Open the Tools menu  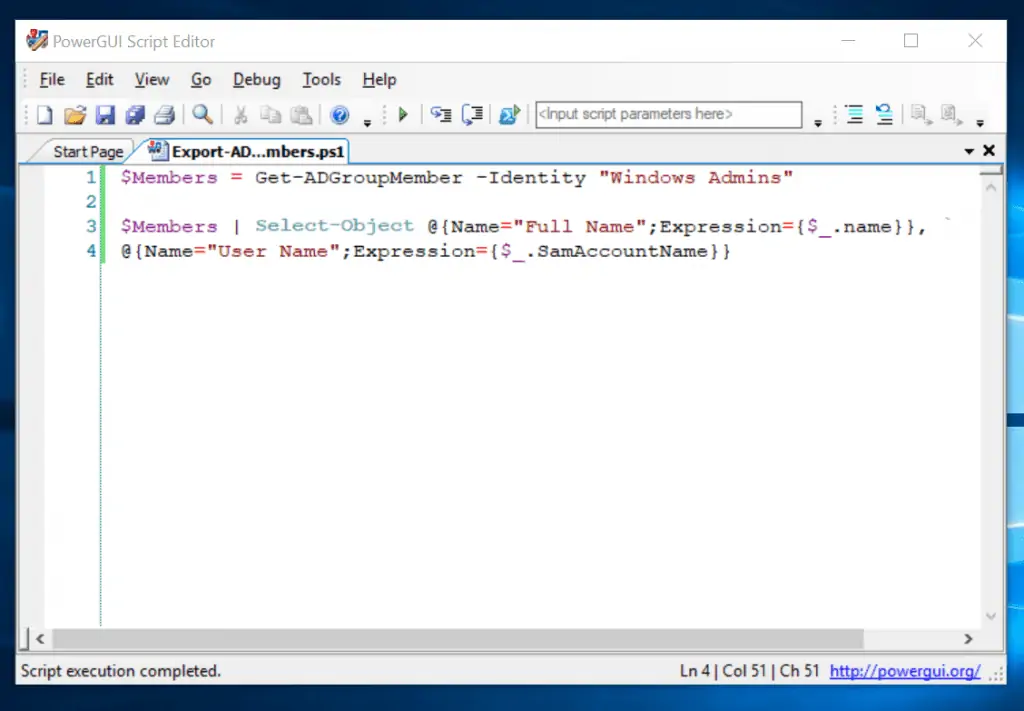point(321,80)
